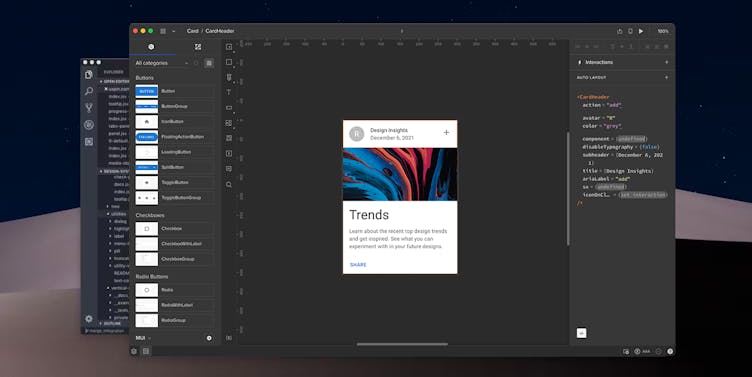The width and height of the screenshot is (752, 377).
Task: Select the Text tool in vertical toolbar
Action: click(229, 92)
